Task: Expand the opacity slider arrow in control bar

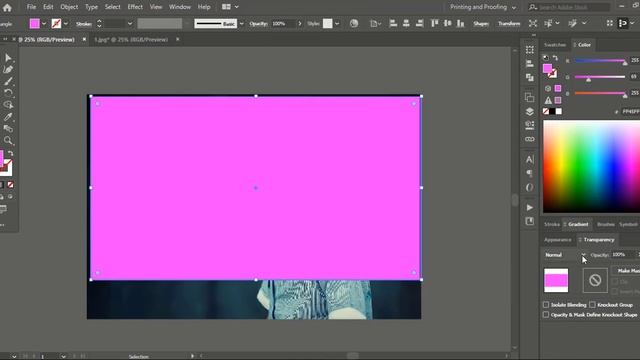Action: [x=300, y=24]
